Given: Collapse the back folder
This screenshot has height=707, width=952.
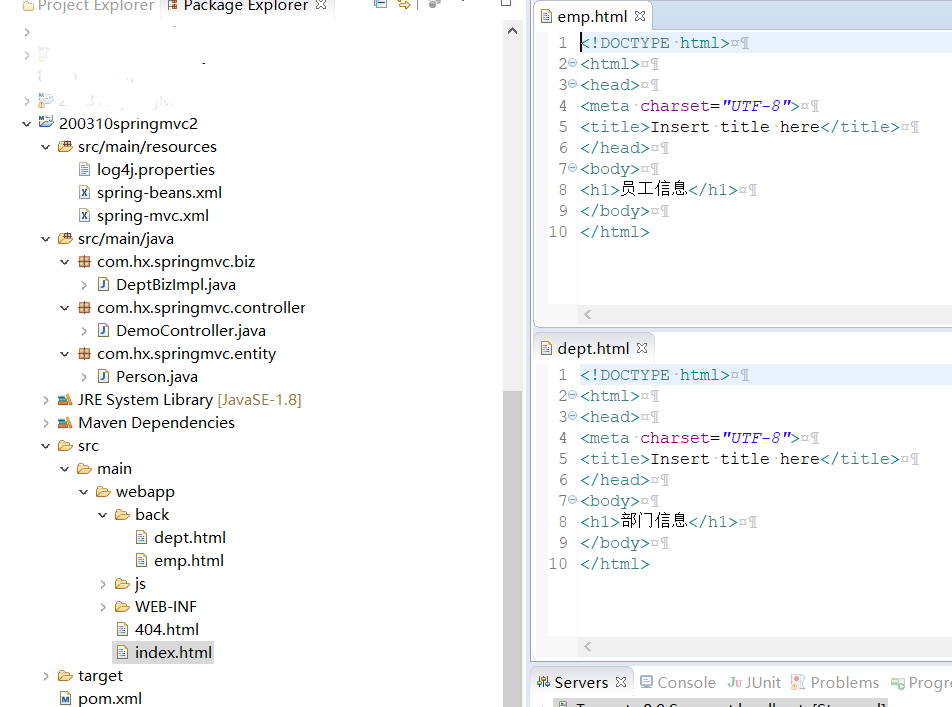Looking at the screenshot, I should pyautogui.click(x=103, y=515).
